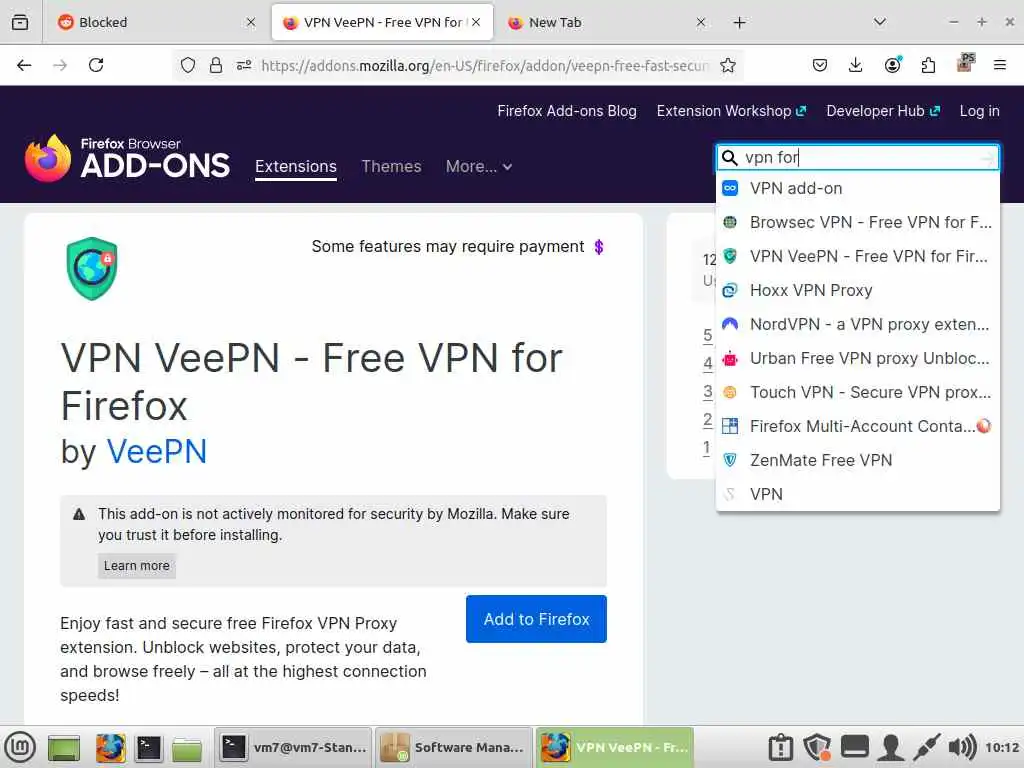Open the Pocket save icon
The height and width of the screenshot is (768, 1024).
tap(820, 65)
